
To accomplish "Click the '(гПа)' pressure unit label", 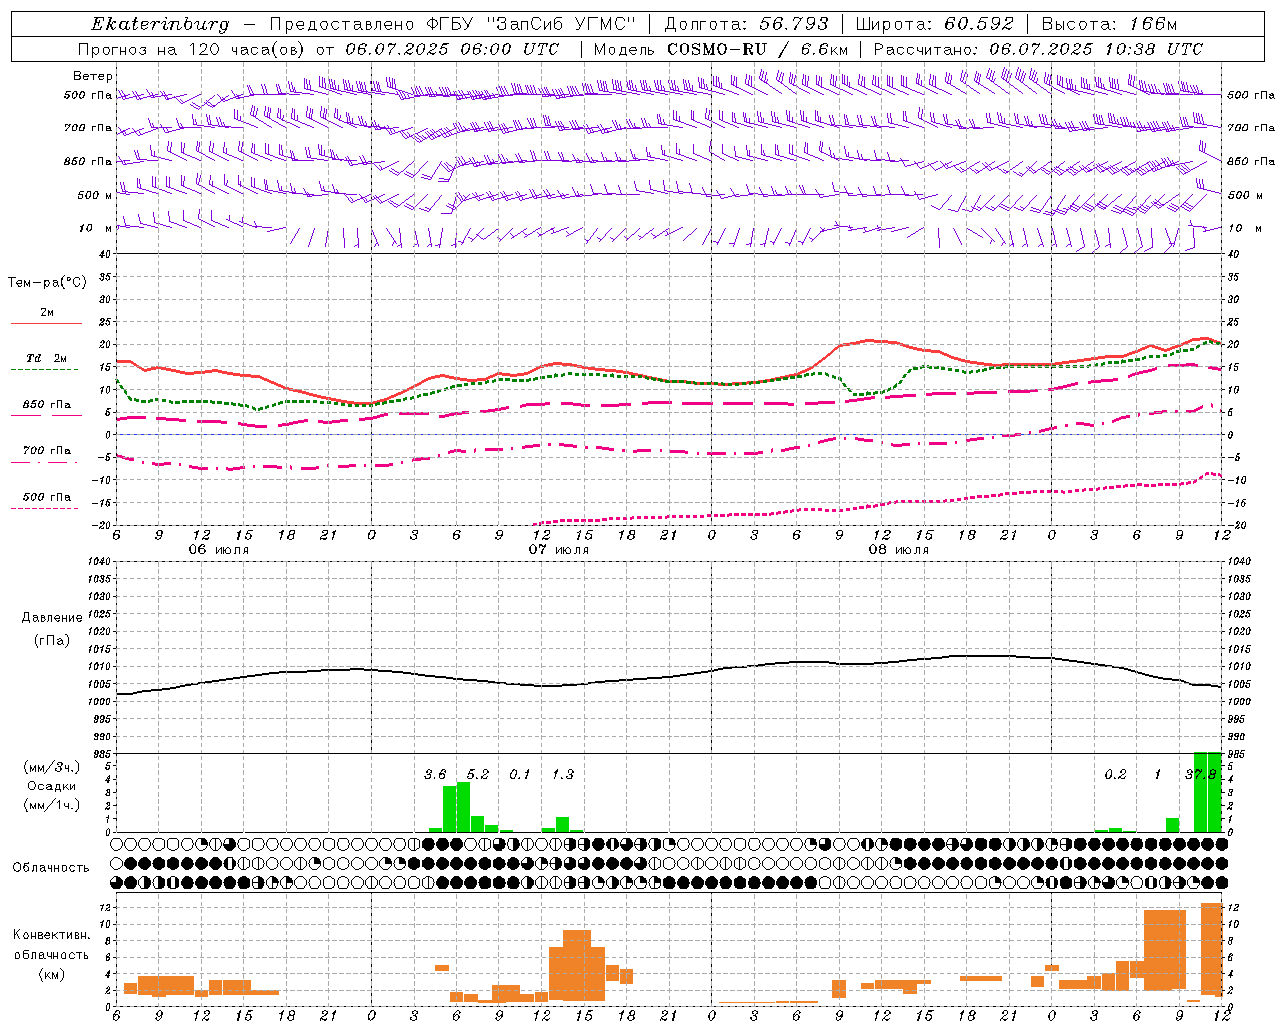I will (52, 640).
